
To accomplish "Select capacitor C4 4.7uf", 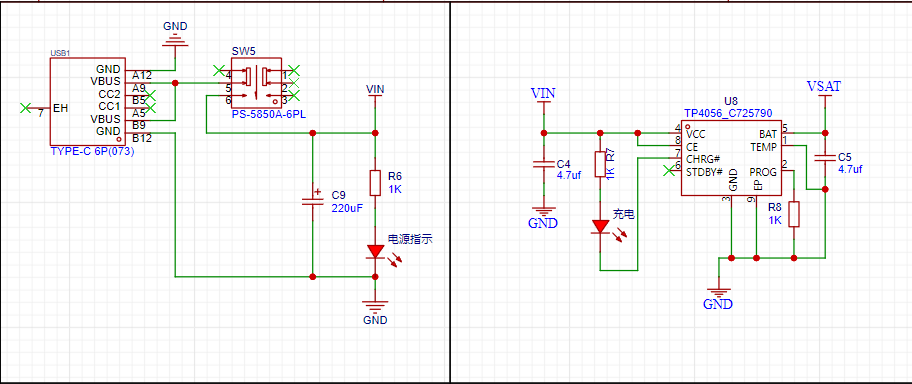I will 544,165.
